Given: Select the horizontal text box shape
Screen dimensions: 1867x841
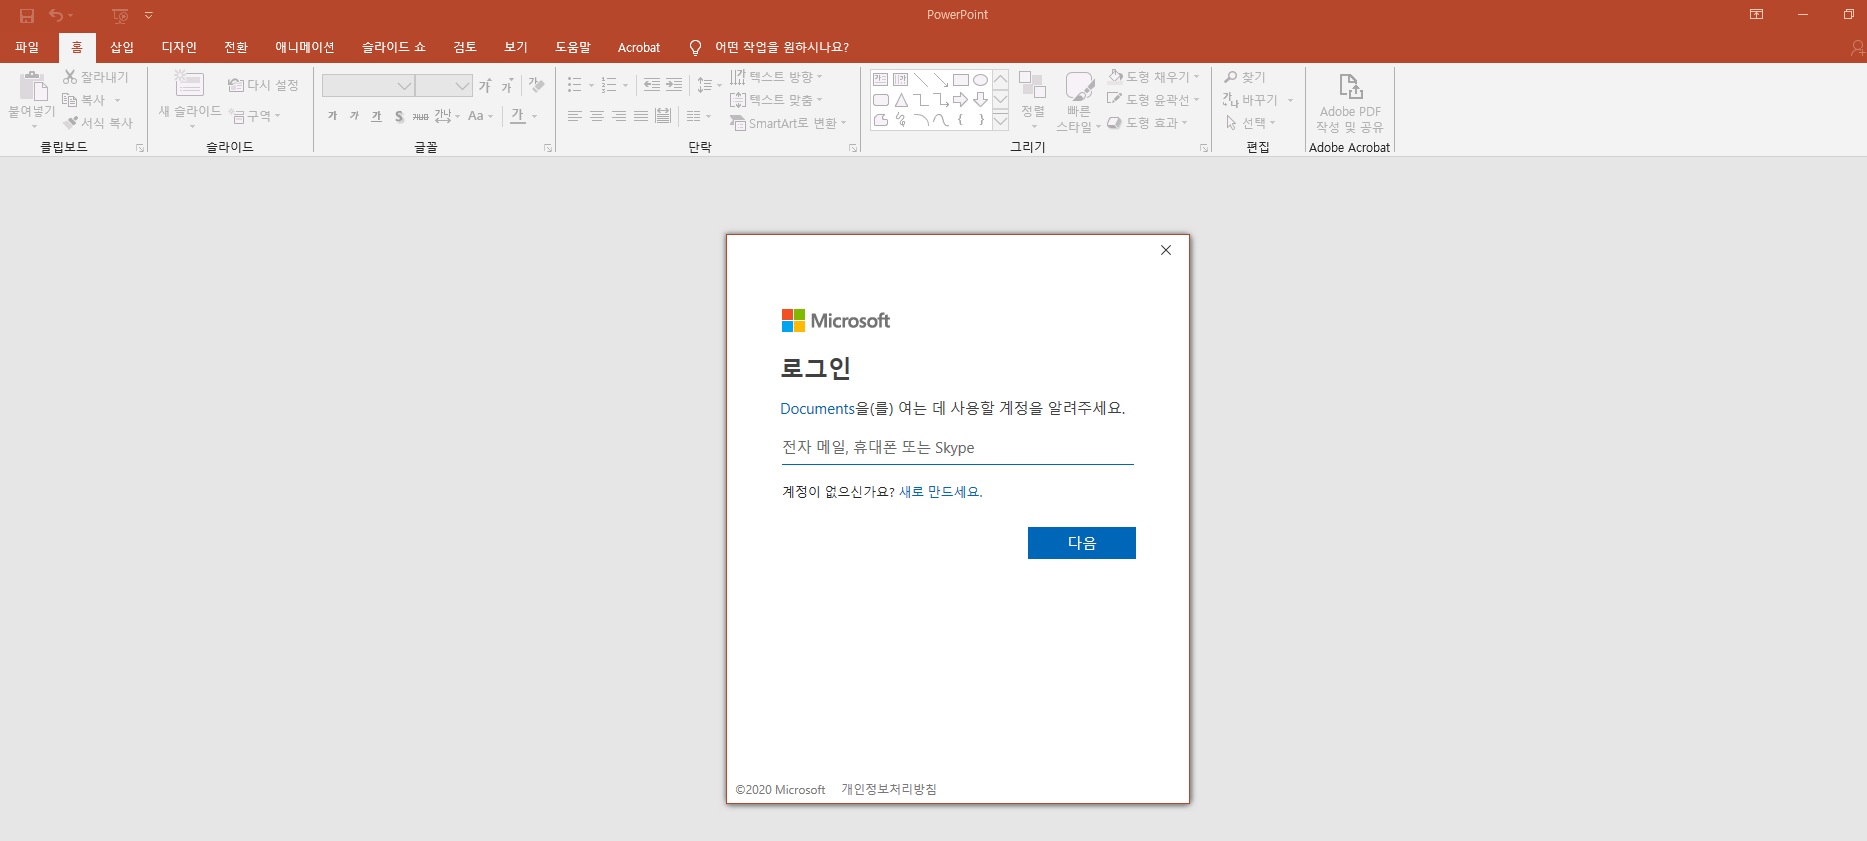Looking at the screenshot, I should 881,80.
